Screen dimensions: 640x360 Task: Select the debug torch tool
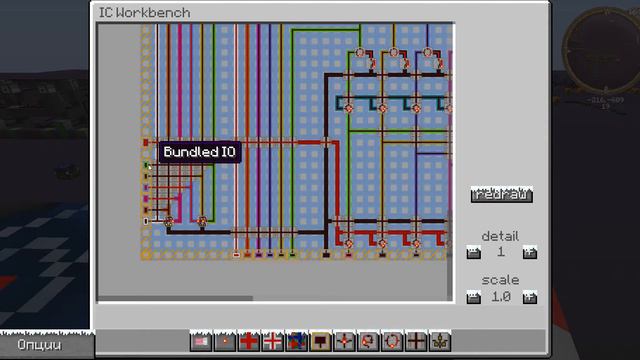pos(225,341)
